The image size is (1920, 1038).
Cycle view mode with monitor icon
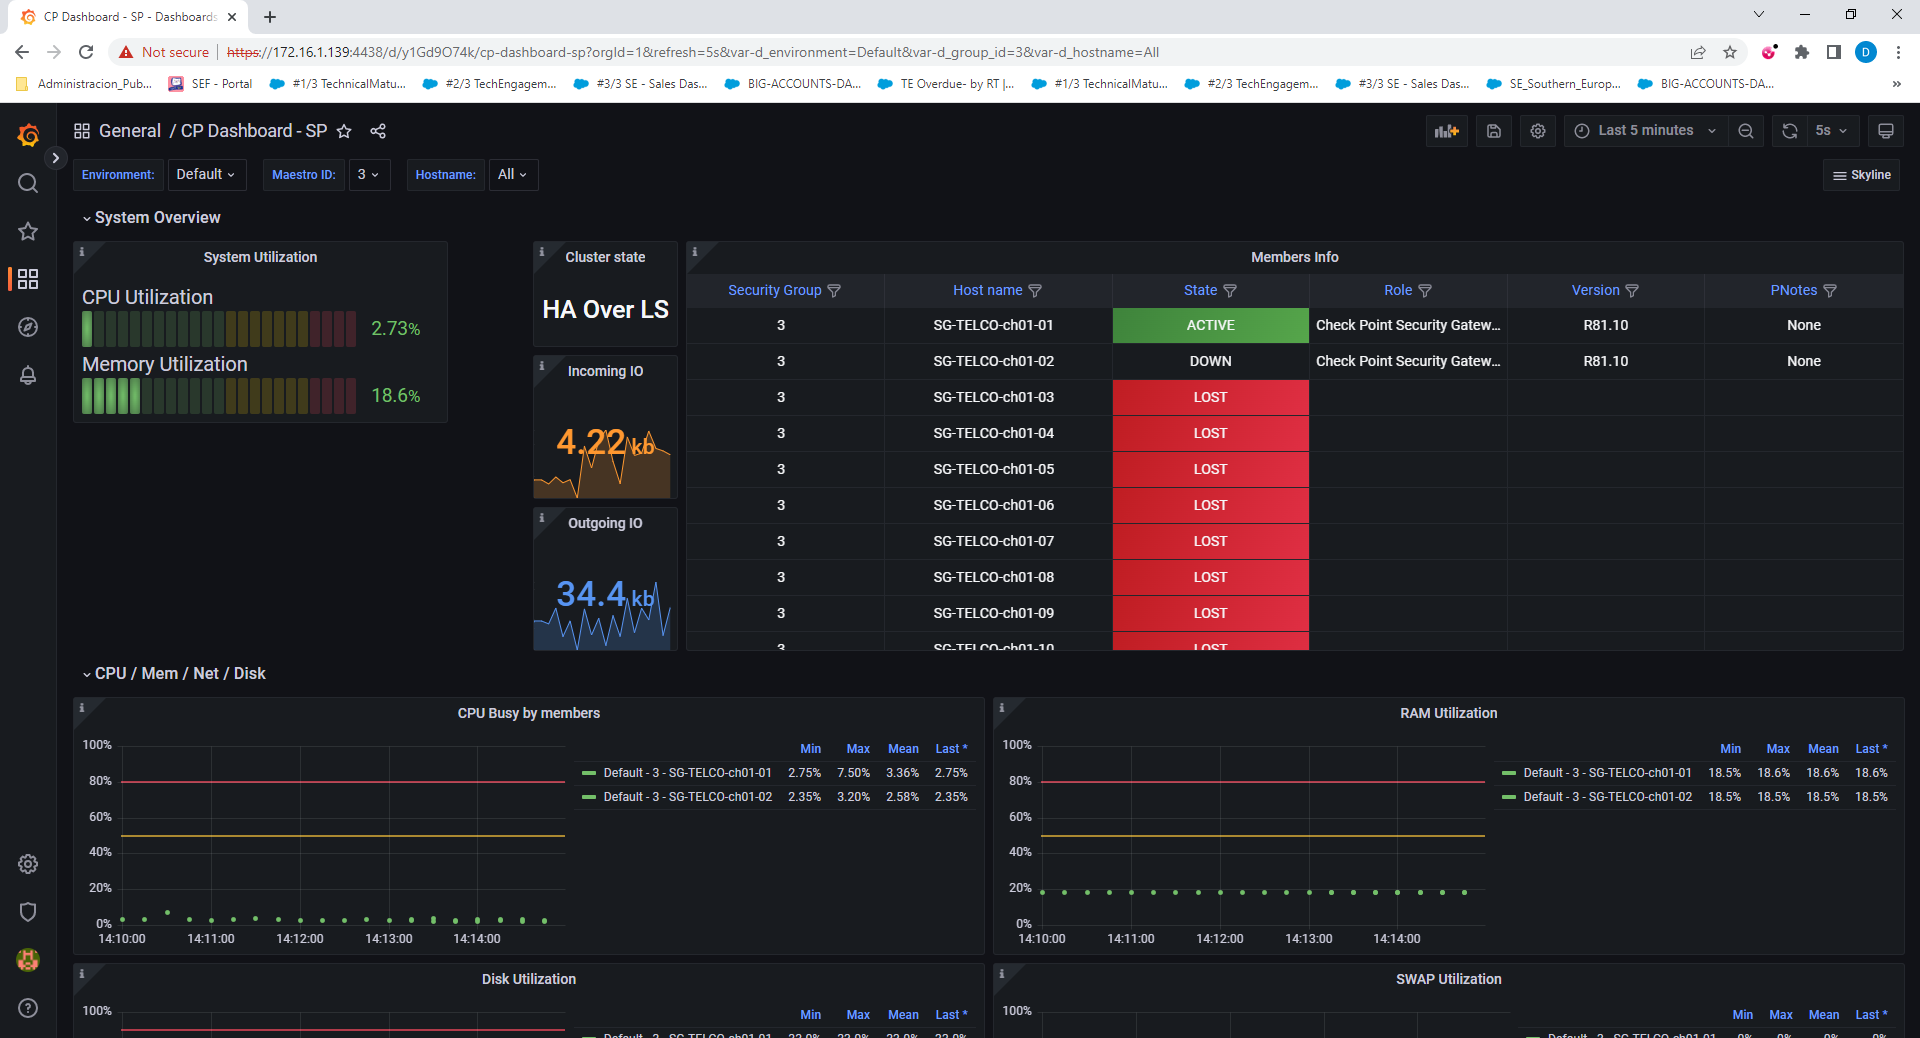pyautogui.click(x=1886, y=131)
